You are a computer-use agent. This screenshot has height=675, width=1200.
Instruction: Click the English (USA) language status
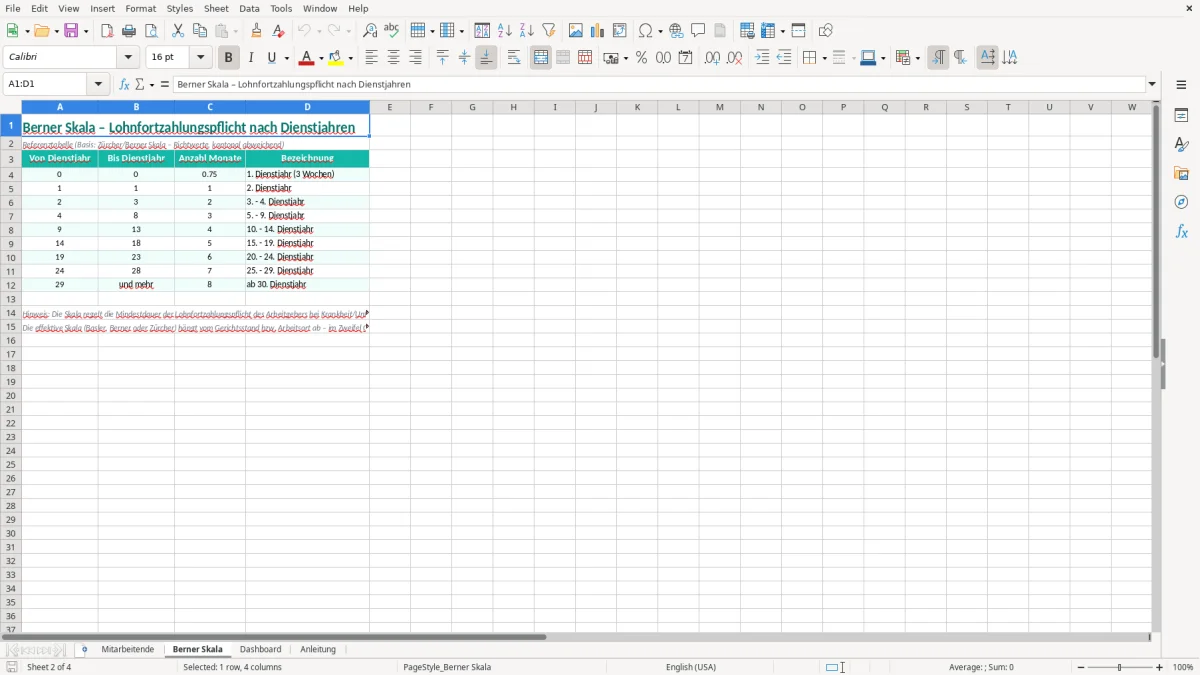click(691, 667)
